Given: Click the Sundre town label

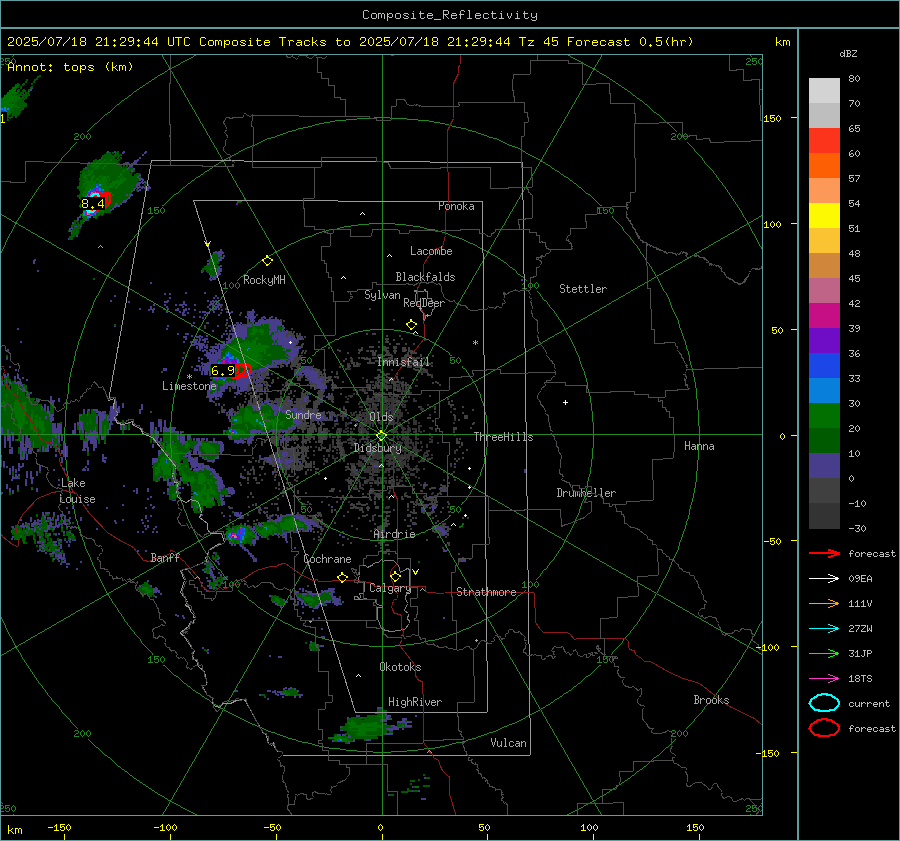Looking at the screenshot, I should [x=303, y=414].
